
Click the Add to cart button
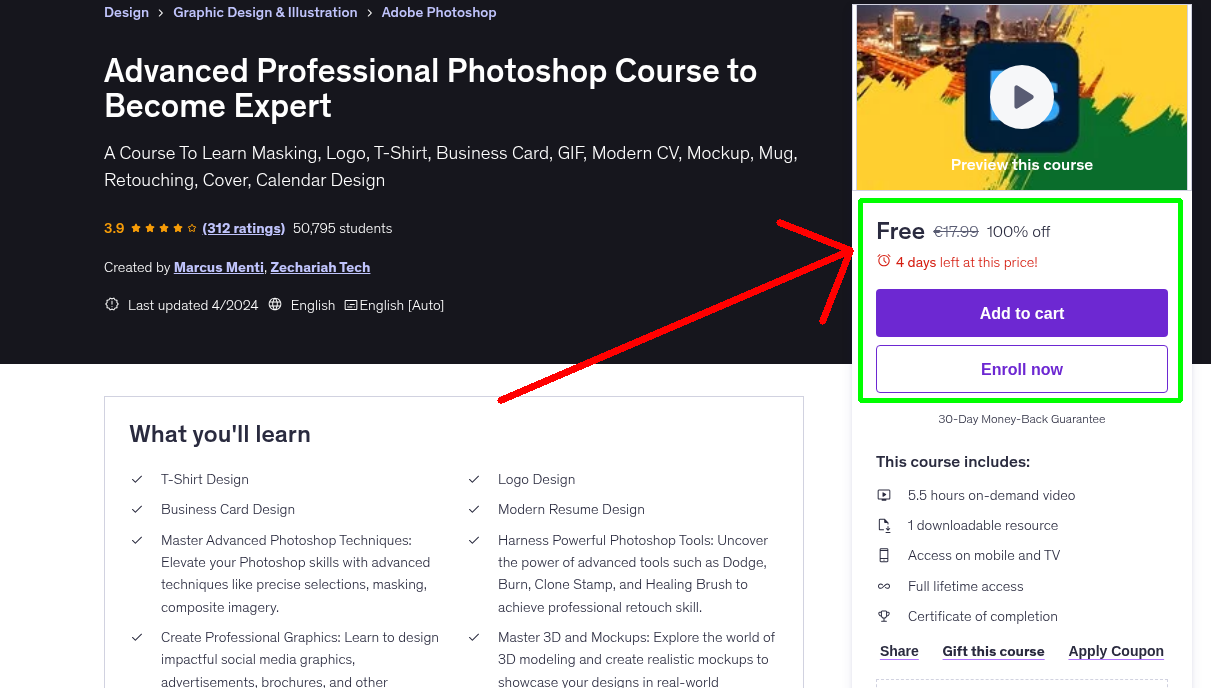[x=1021, y=313]
